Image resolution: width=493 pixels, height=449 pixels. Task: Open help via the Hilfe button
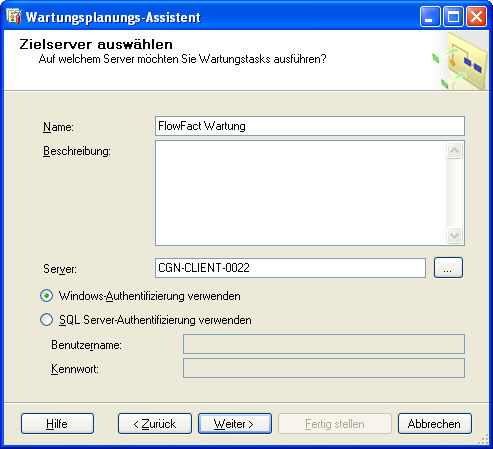(x=57, y=424)
